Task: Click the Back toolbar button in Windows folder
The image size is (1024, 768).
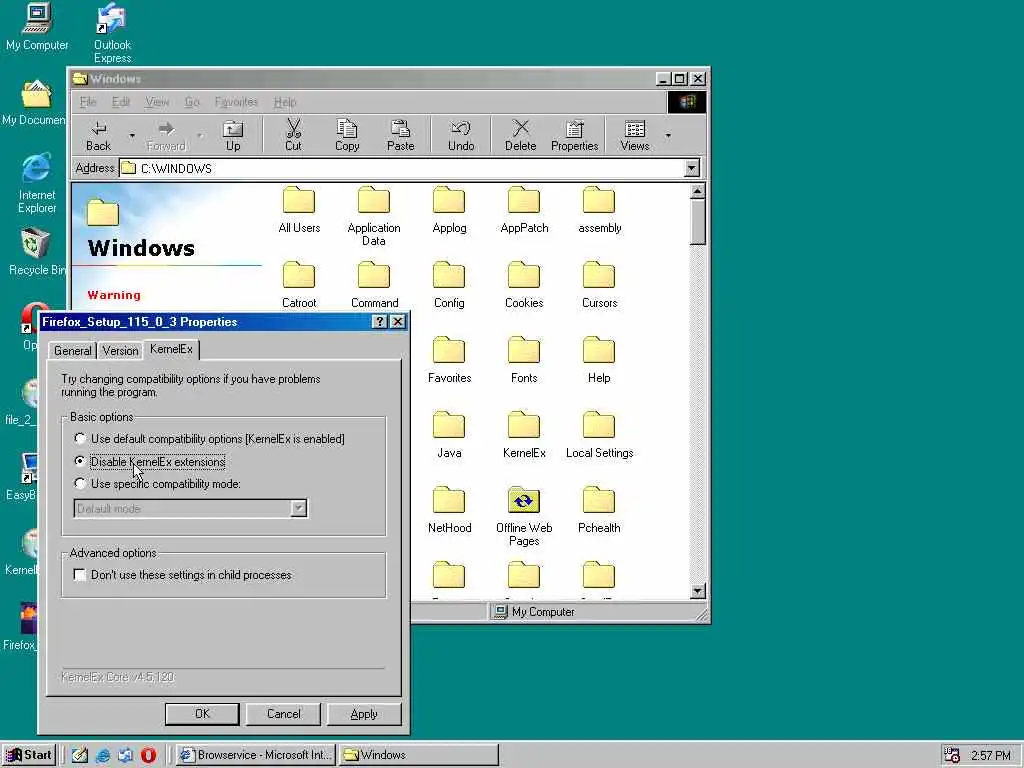Action: point(99,136)
